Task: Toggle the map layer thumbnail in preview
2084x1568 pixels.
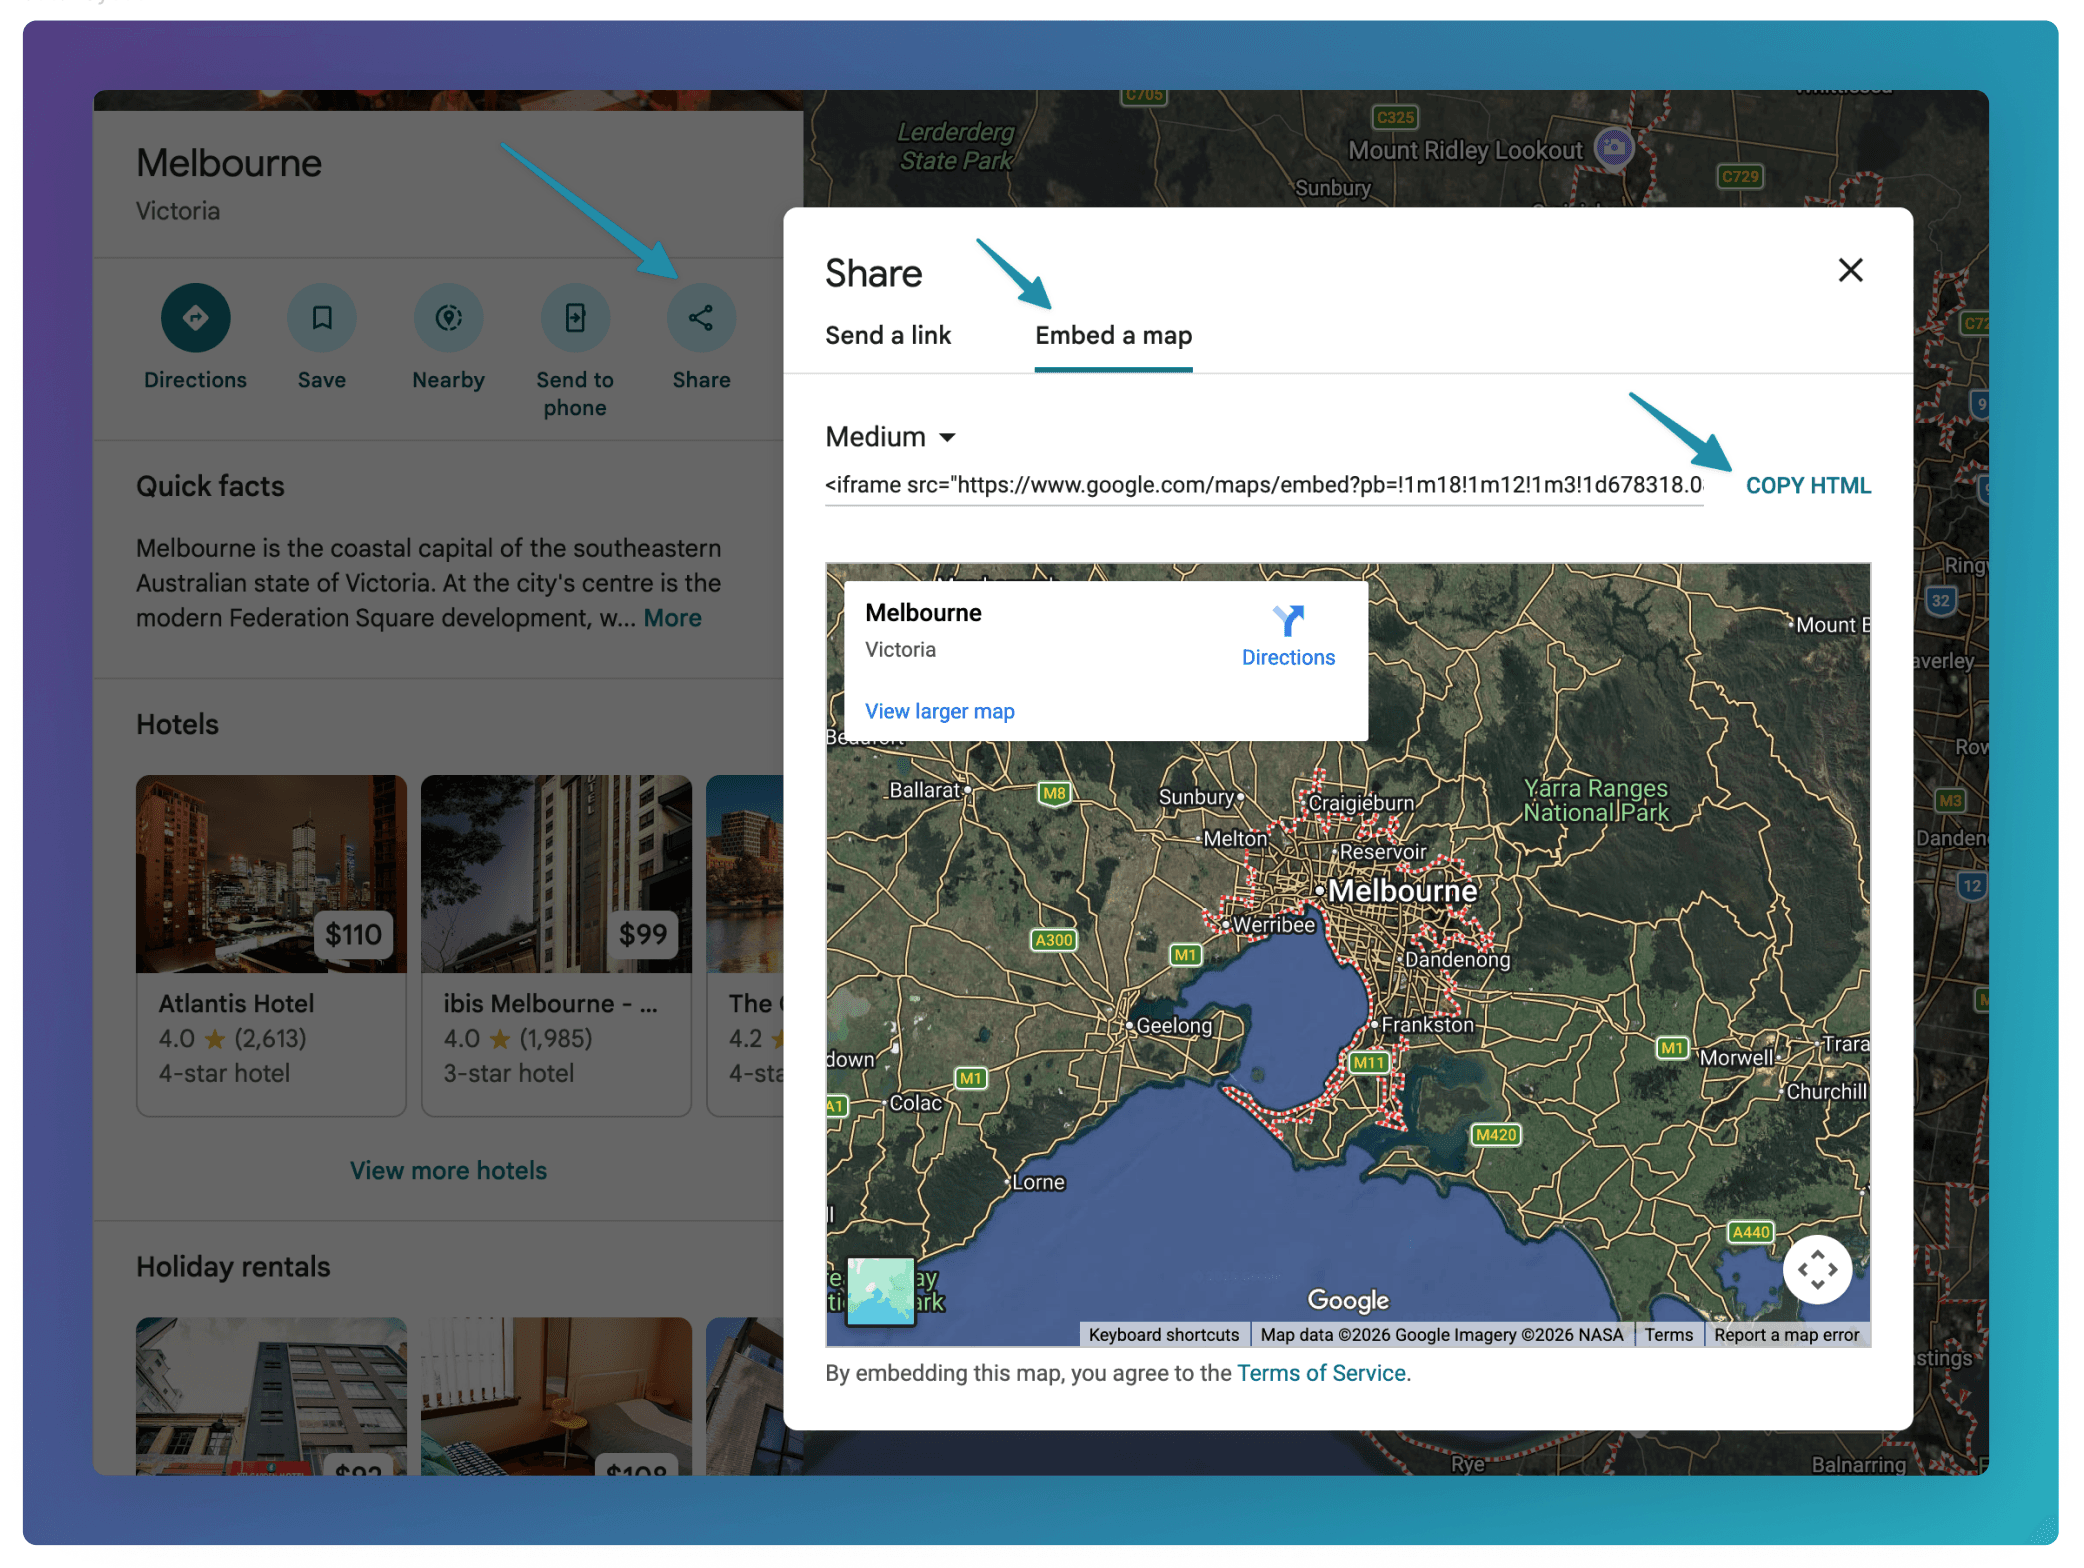Action: click(x=880, y=1291)
